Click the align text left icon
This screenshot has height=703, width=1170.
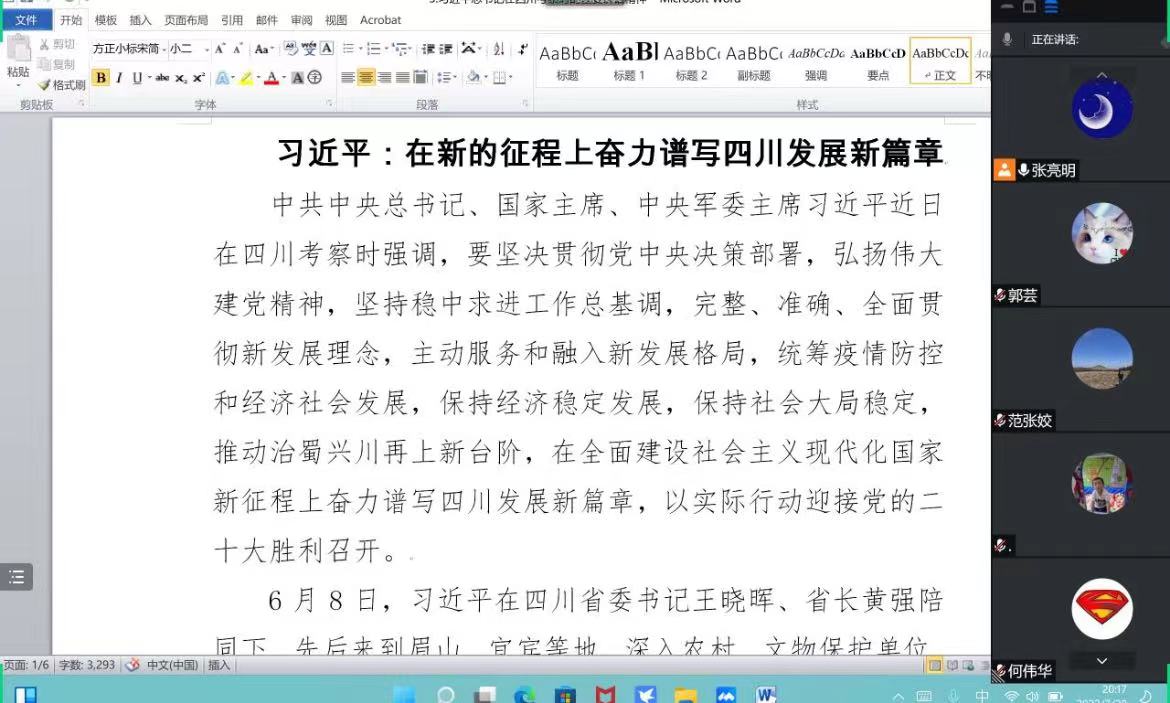click(348, 77)
